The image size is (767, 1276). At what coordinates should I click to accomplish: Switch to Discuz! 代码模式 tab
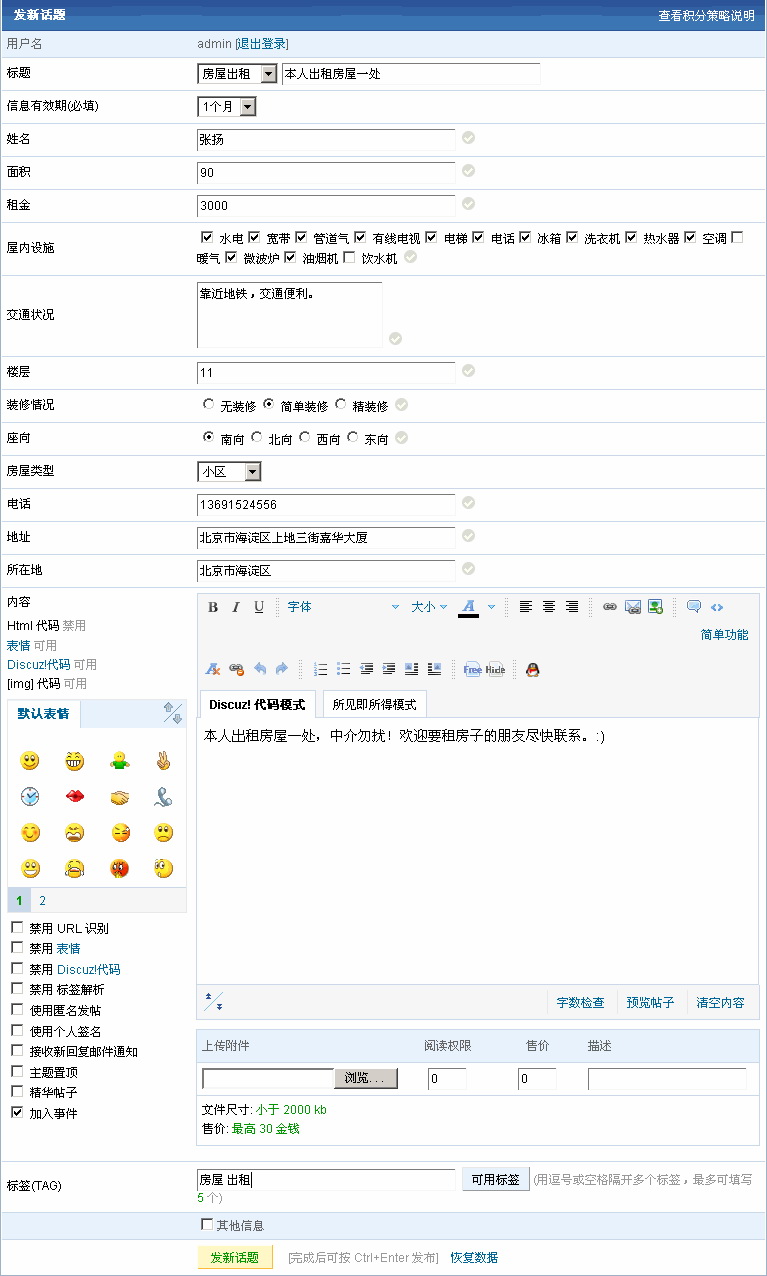258,704
